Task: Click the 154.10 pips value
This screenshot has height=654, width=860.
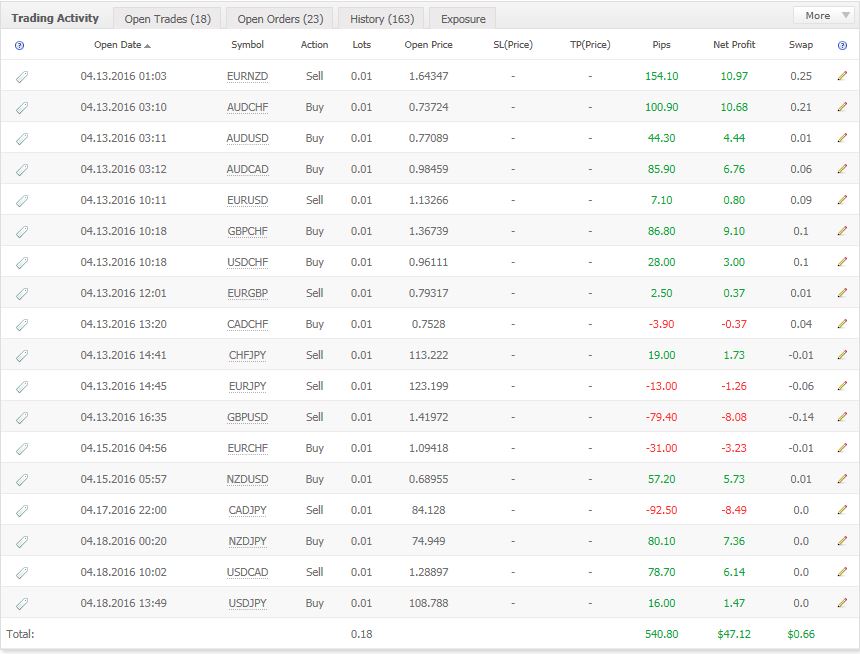Action: [x=661, y=76]
